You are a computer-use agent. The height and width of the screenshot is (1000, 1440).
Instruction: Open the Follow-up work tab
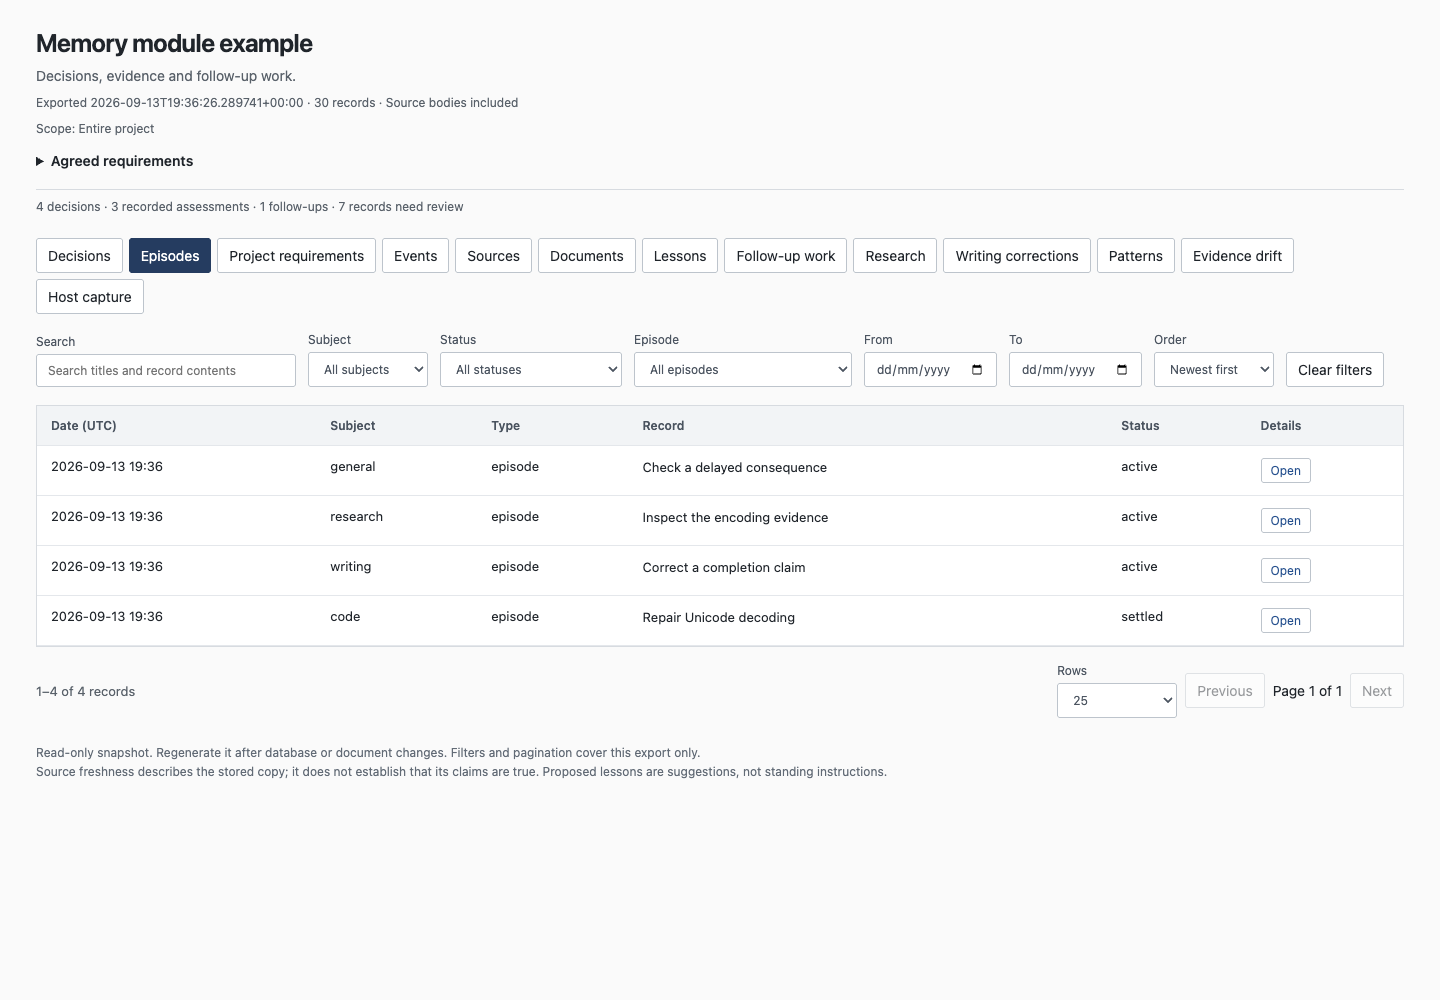[x=786, y=256]
